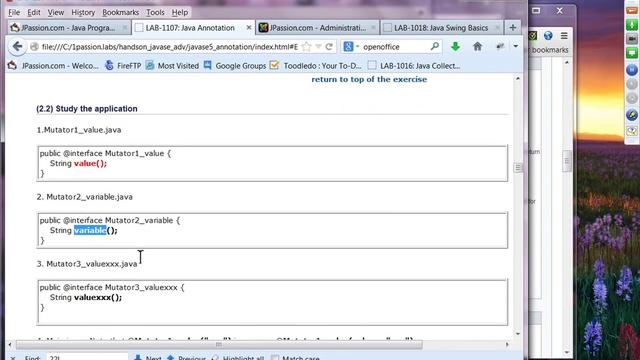This screenshot has width=640, height=360.
Task: Open hamburger menu in background browser window
Action: point(564,36)
